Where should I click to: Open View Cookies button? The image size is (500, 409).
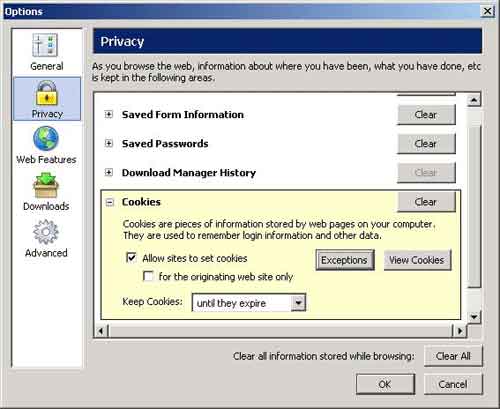click(x=417, y=260)
